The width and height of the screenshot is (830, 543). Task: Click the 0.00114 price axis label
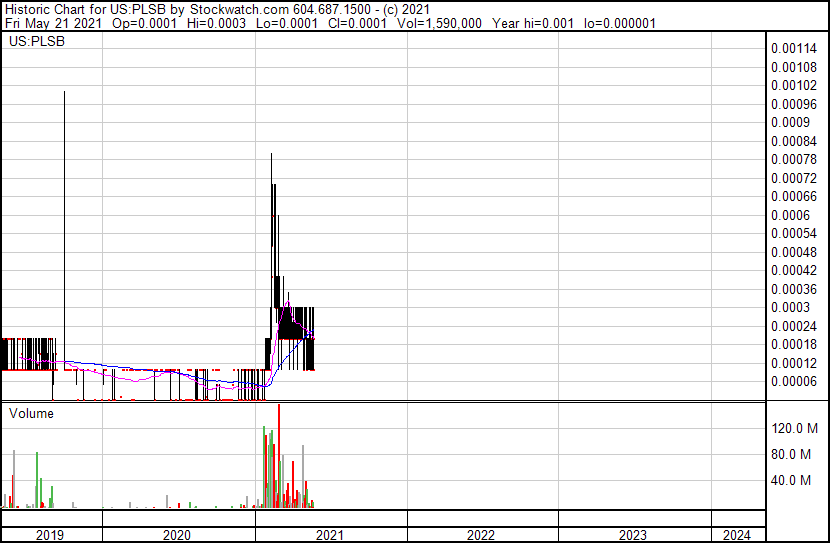point(795,48)
